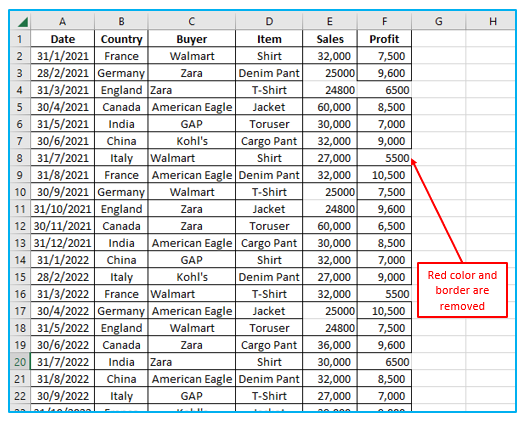Image resolution: width=525 pixels, height=422 pixels.
Task: Select China country cell in row 21
Action: (122, 379)
